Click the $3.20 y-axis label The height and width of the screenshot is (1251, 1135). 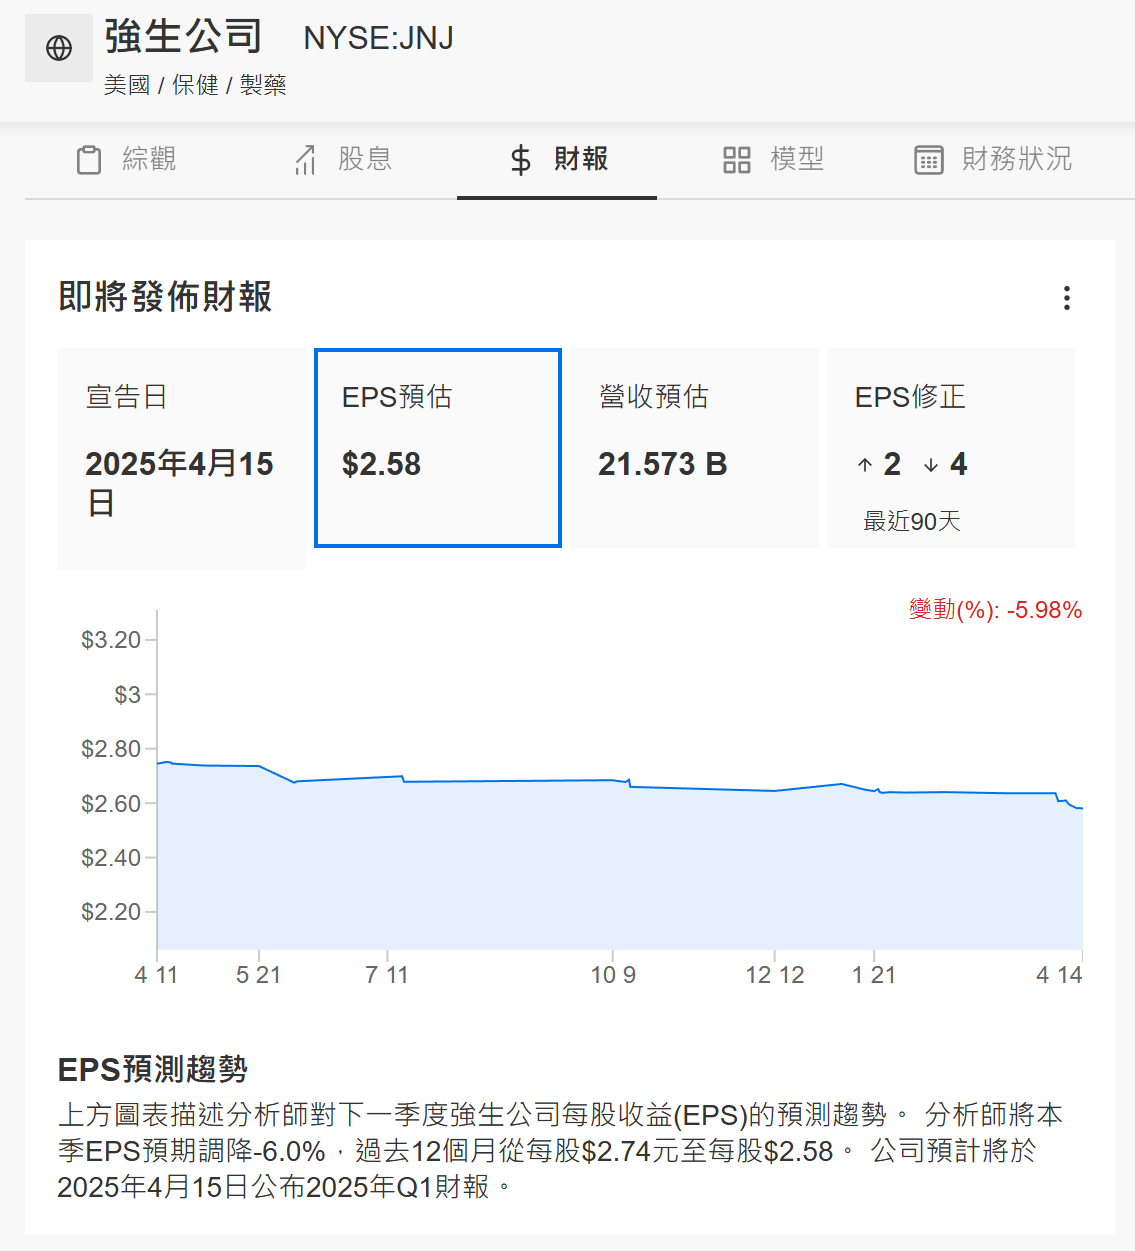coord(111,640)
